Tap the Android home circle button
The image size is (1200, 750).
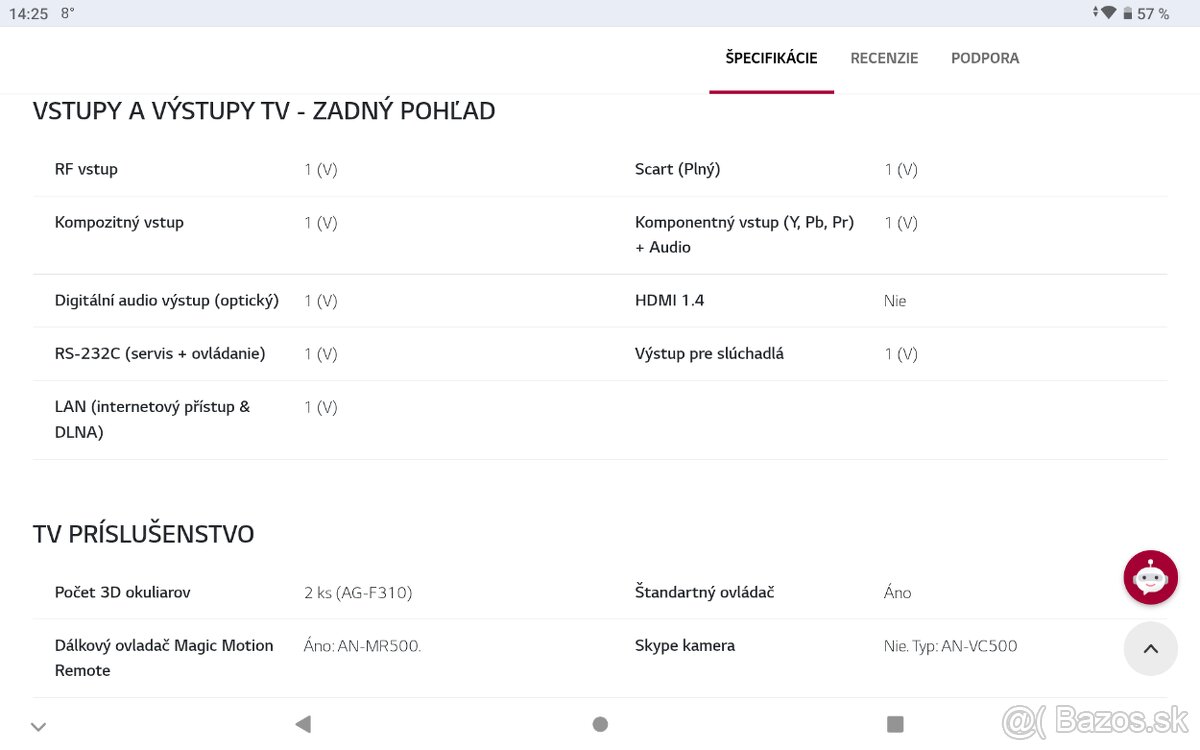tap(600, 723)
